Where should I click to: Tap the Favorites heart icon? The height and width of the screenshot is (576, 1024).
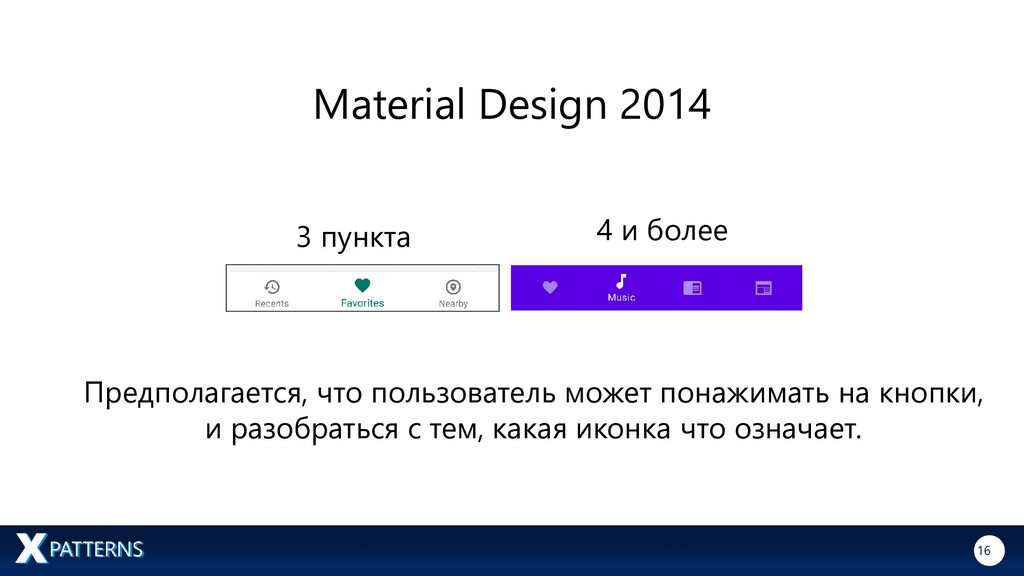point(362,285)
